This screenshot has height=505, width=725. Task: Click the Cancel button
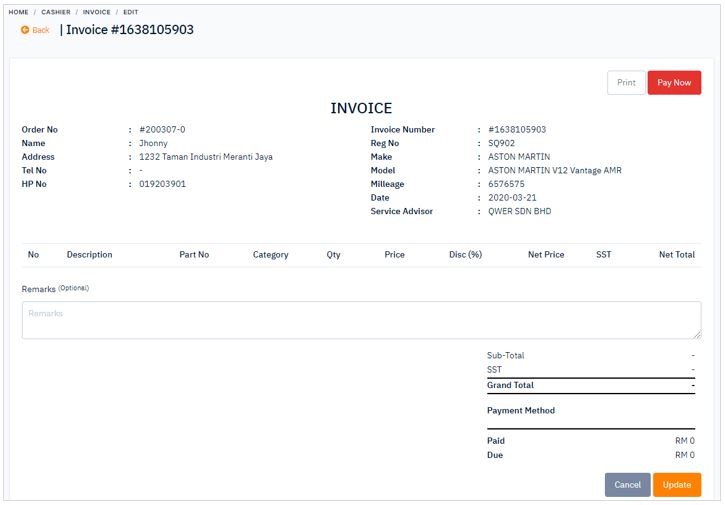[627, 485]
